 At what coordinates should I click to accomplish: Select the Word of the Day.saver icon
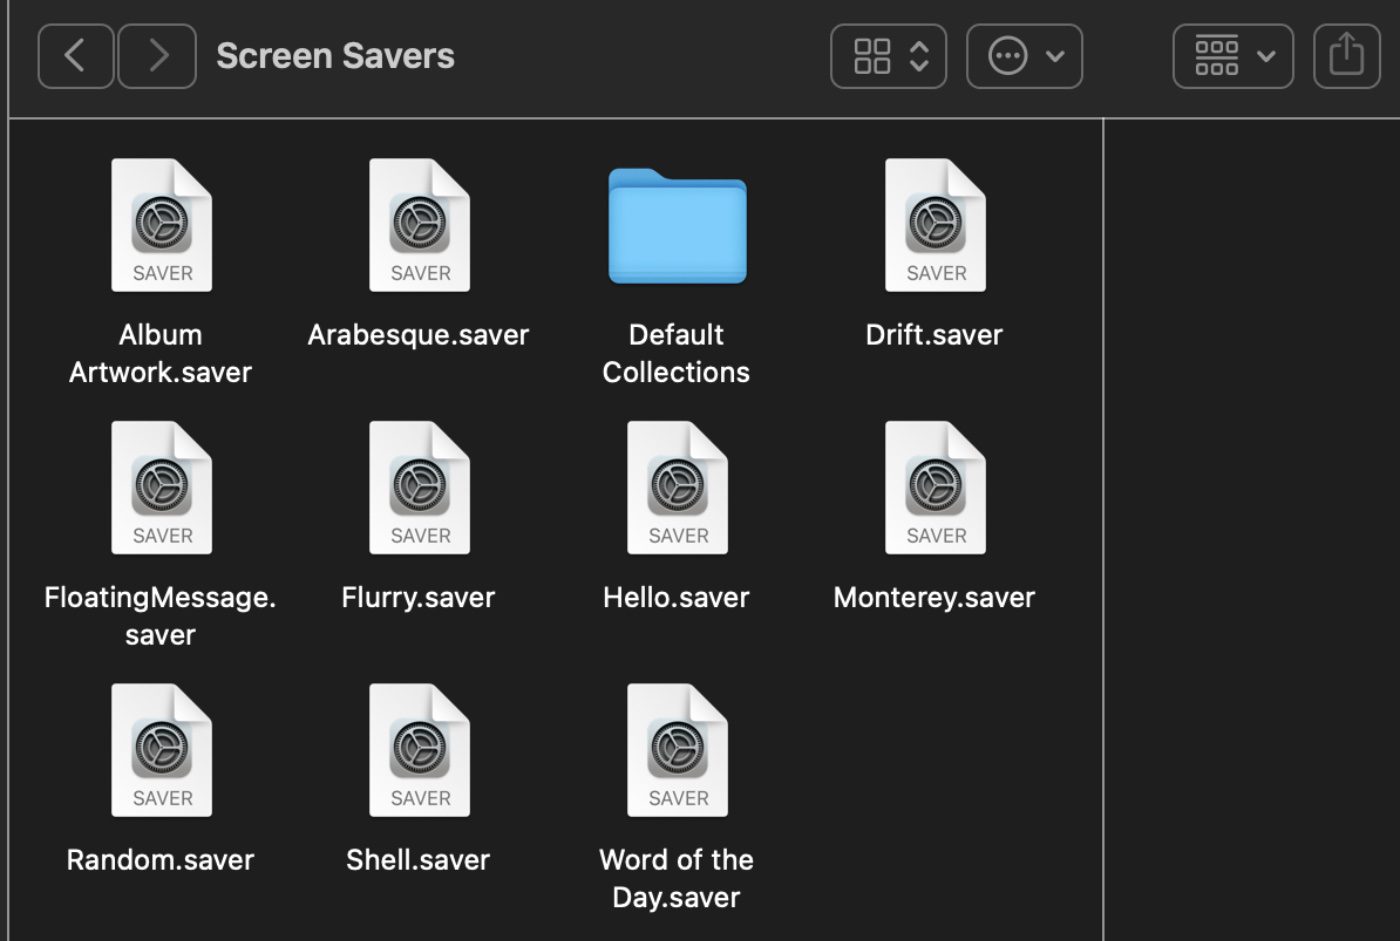pos(677,750)
